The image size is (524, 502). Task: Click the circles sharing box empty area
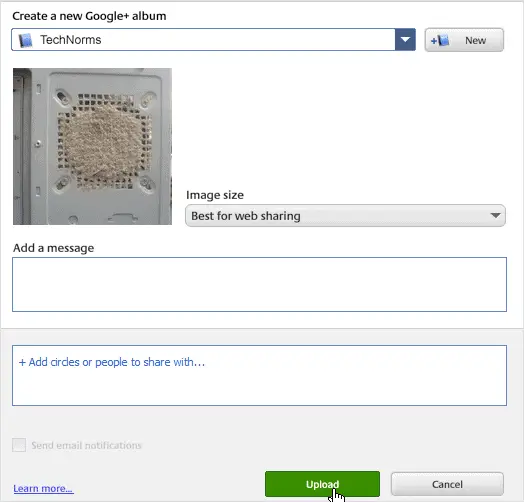point(259,388)
